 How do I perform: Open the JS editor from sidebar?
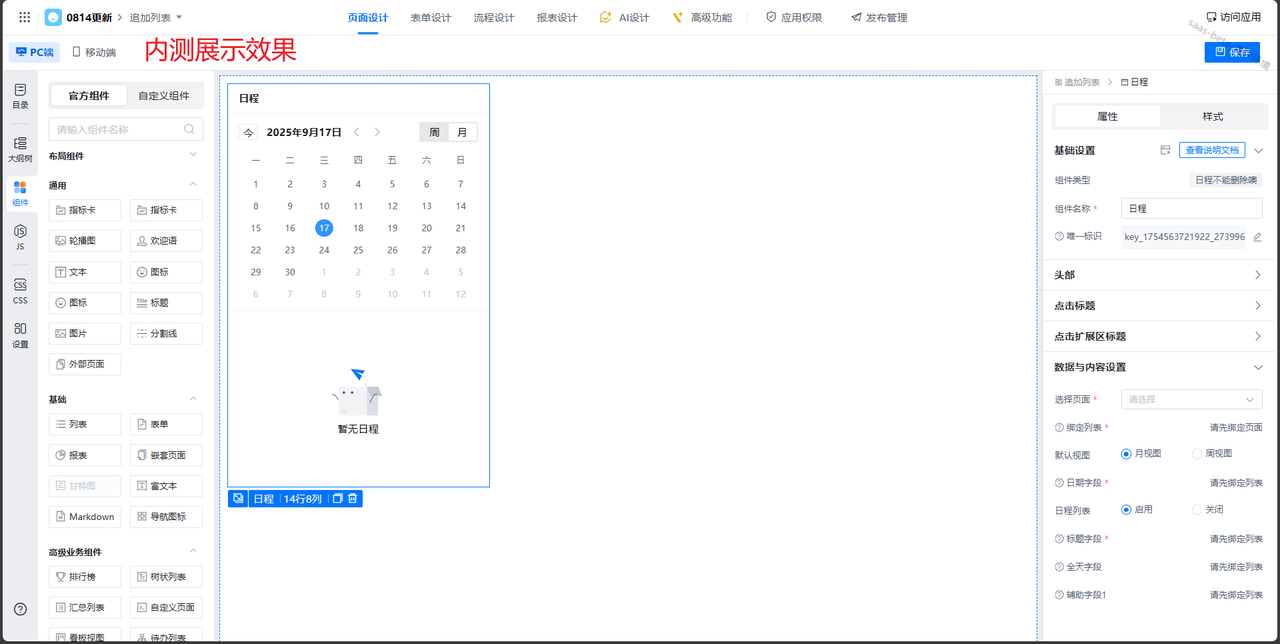click(20, 237)
